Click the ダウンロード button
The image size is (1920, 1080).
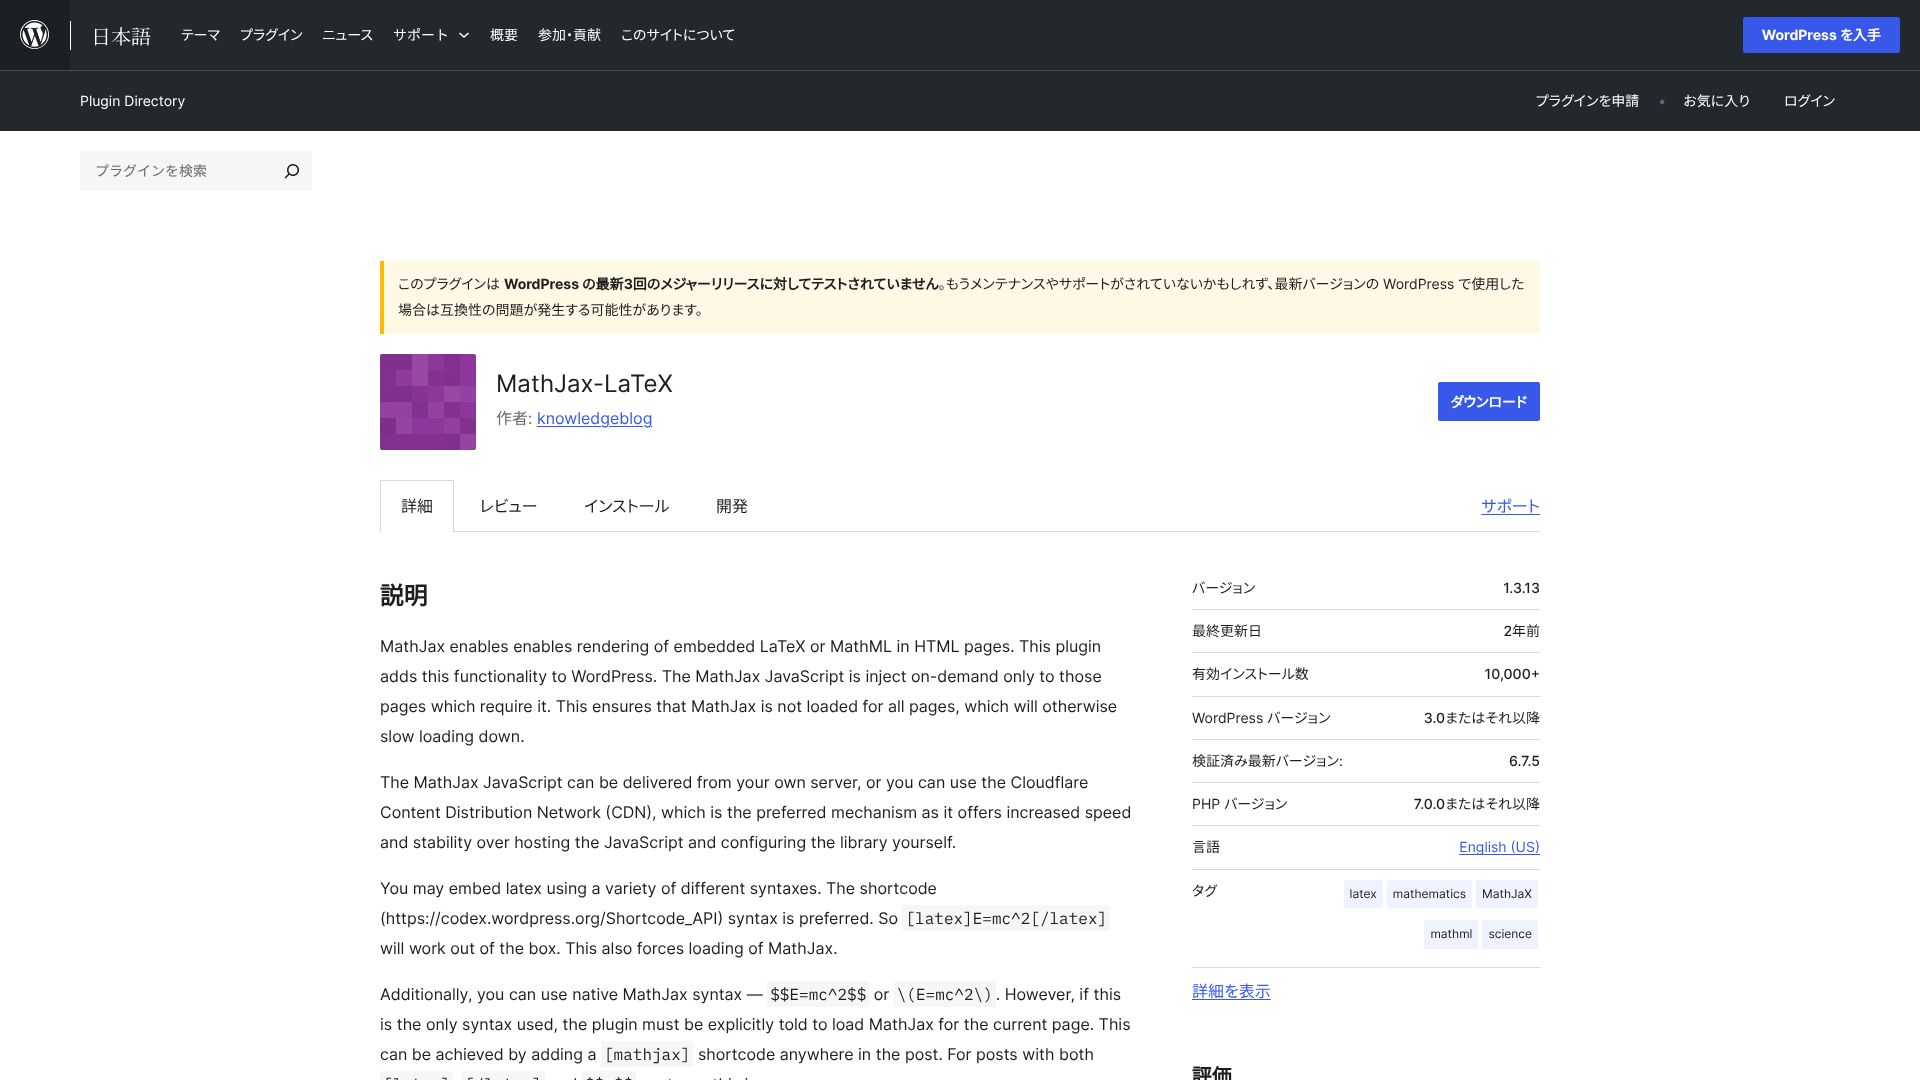(x=1489, y=402)
